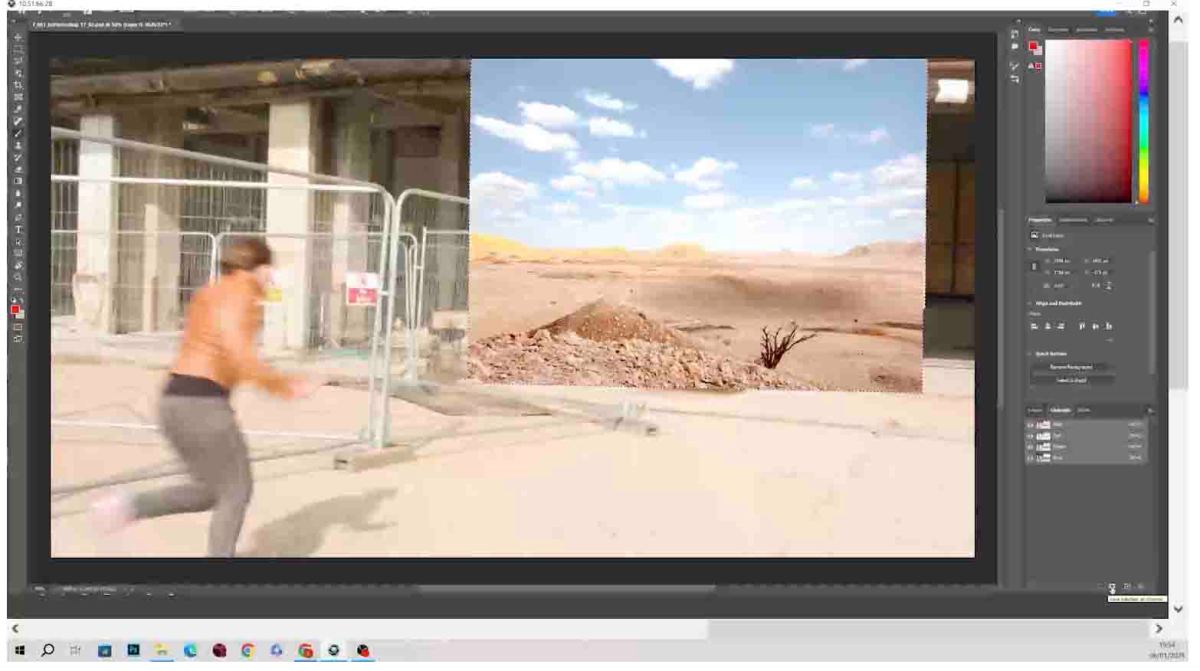Click the Select Subject button

[x=1071, y=379]
